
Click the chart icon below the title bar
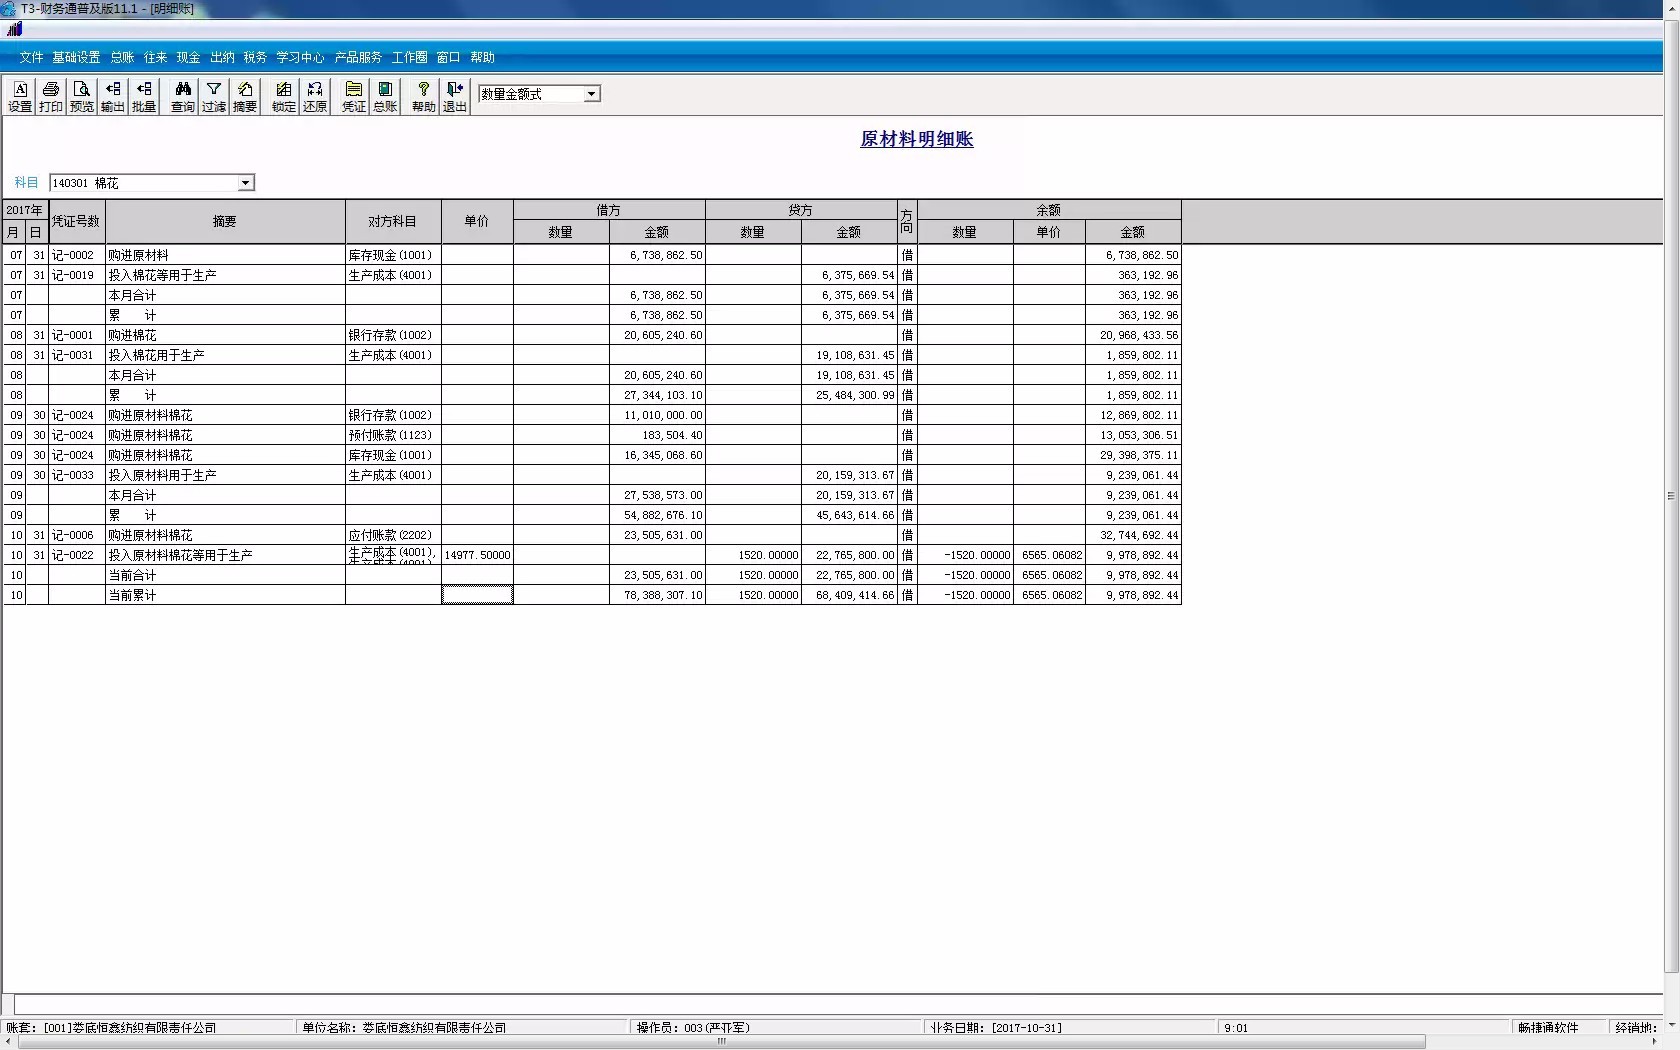tap(14, 29)
